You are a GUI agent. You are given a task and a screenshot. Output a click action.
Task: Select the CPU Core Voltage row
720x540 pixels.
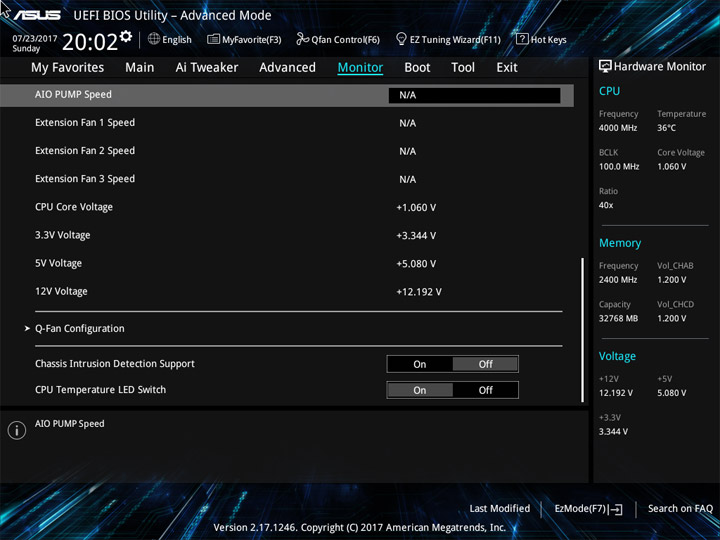point(74,207)
